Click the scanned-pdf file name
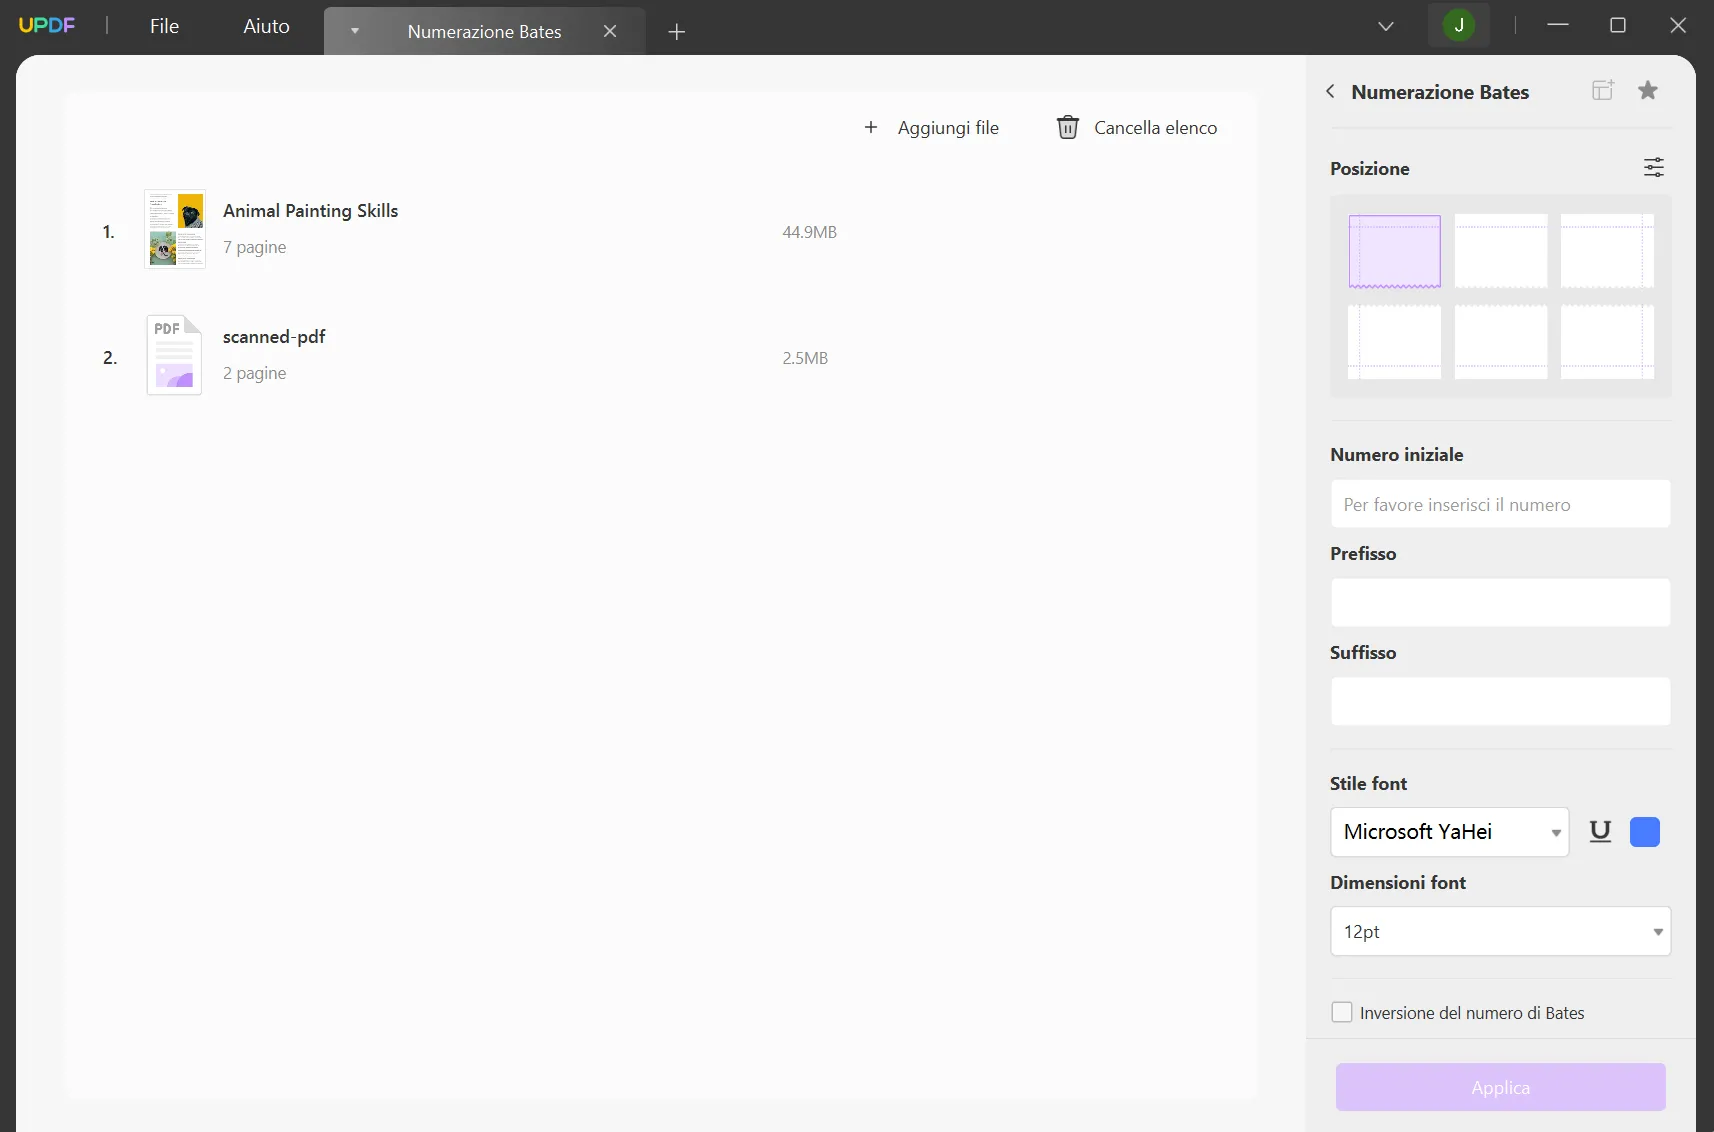The image size is (1714, 1132). [x=274, y=337]
